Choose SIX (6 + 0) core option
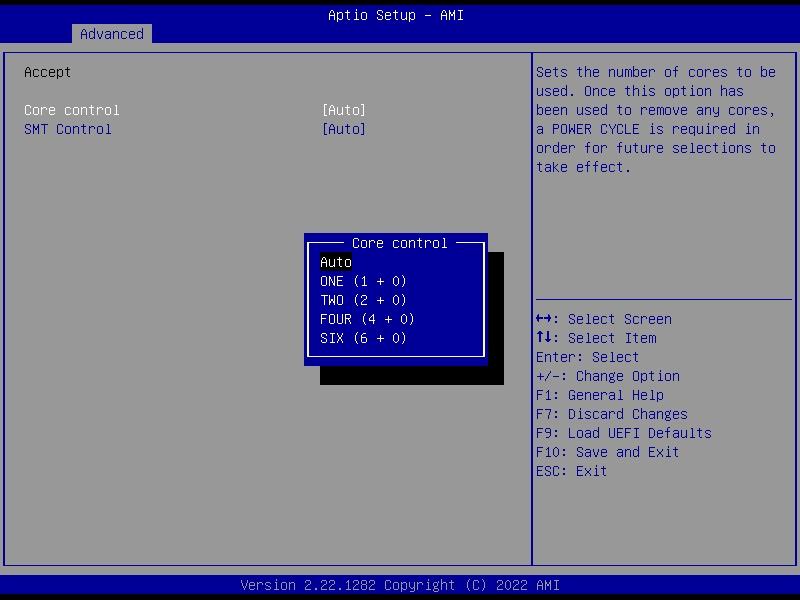The width and height of the screenshot is (800, 600). click(x=363, y=338)
